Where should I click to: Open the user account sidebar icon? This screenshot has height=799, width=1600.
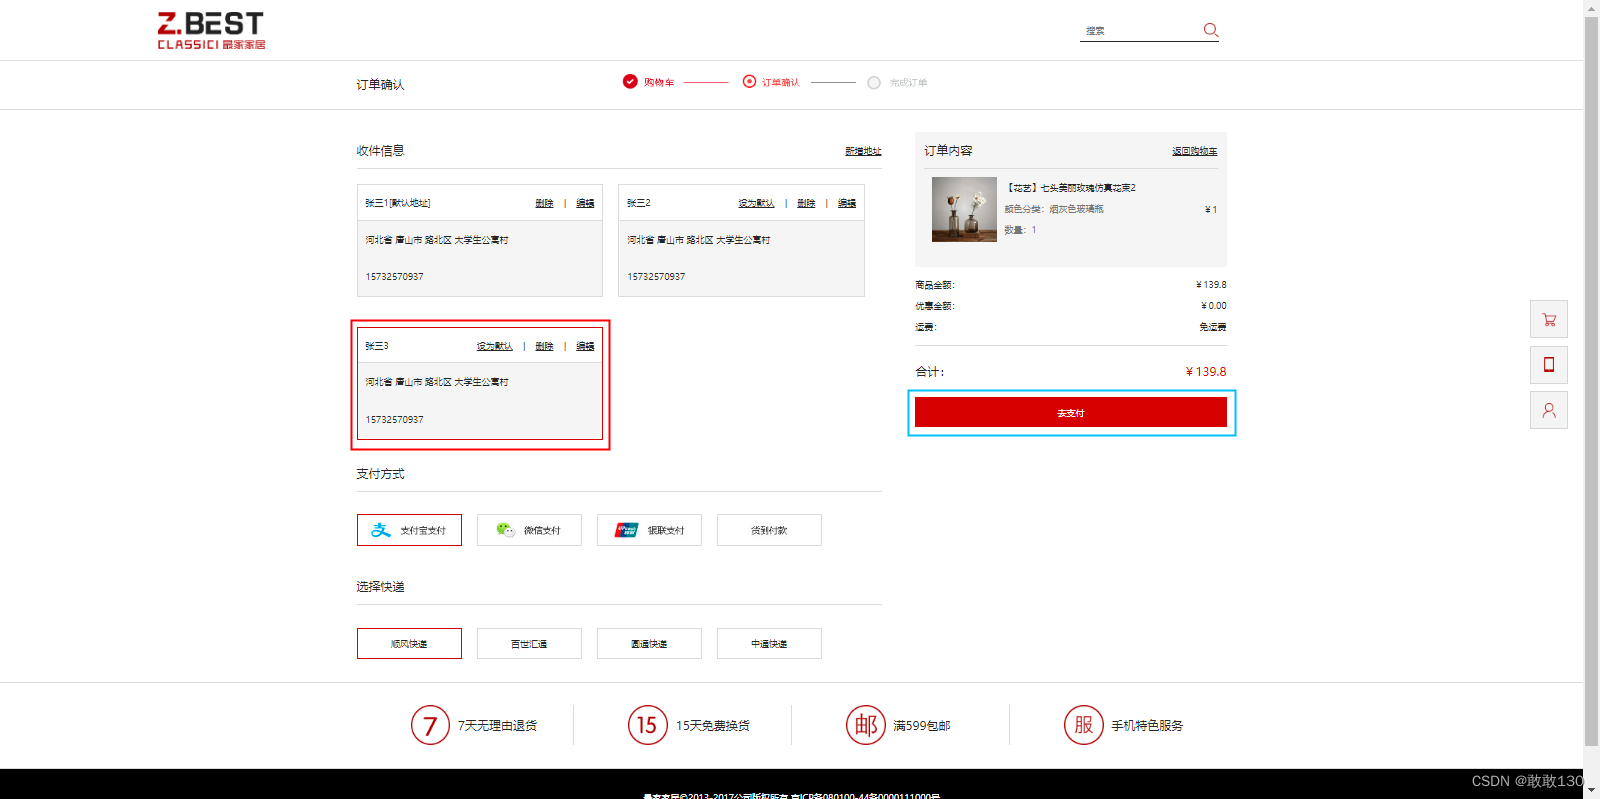click(1548, 410)
